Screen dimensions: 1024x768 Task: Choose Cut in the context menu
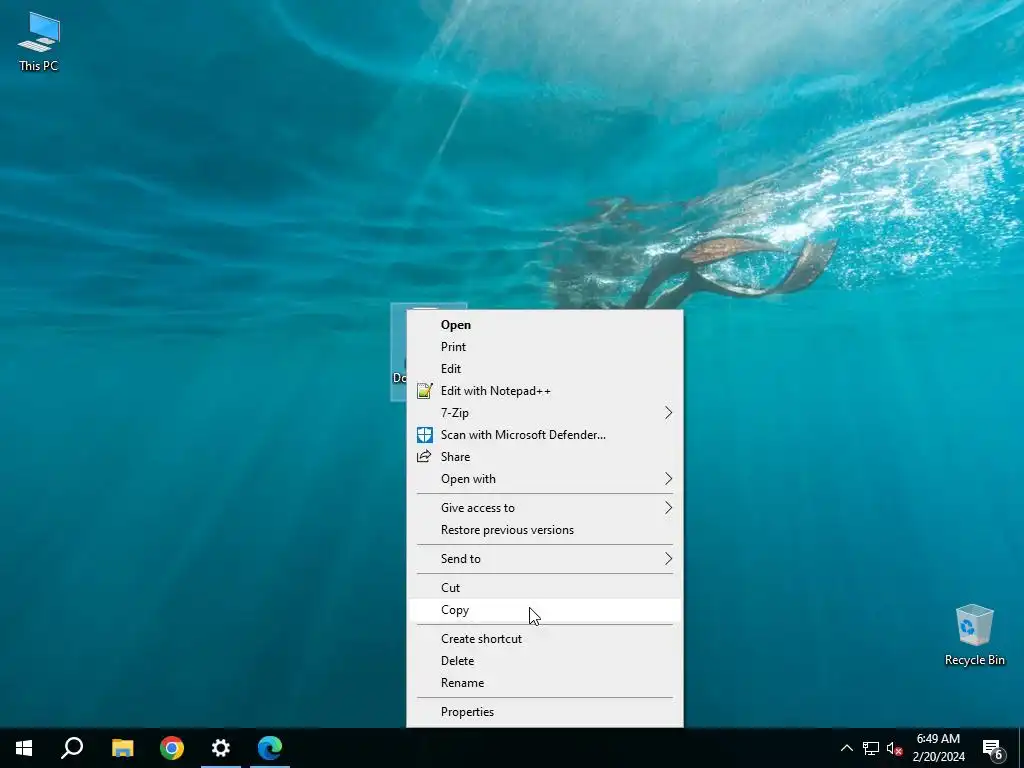(x=545, y=588)
